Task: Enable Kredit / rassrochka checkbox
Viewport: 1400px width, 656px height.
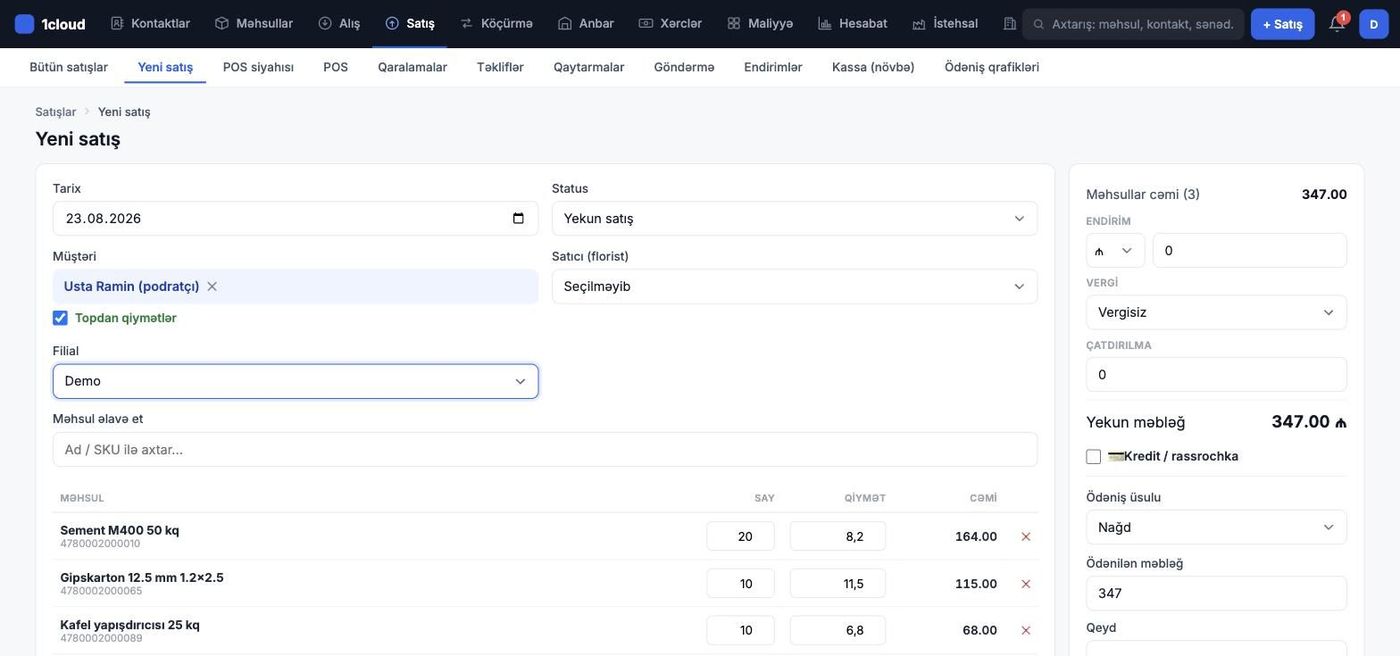Action: (x=1094, y=457)
